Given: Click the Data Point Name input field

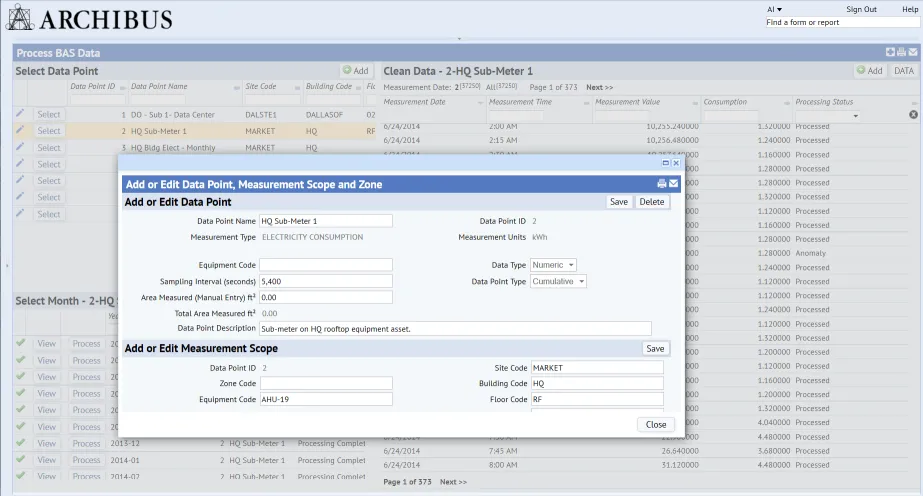Looking at the screenshot, I should [326, 221].
